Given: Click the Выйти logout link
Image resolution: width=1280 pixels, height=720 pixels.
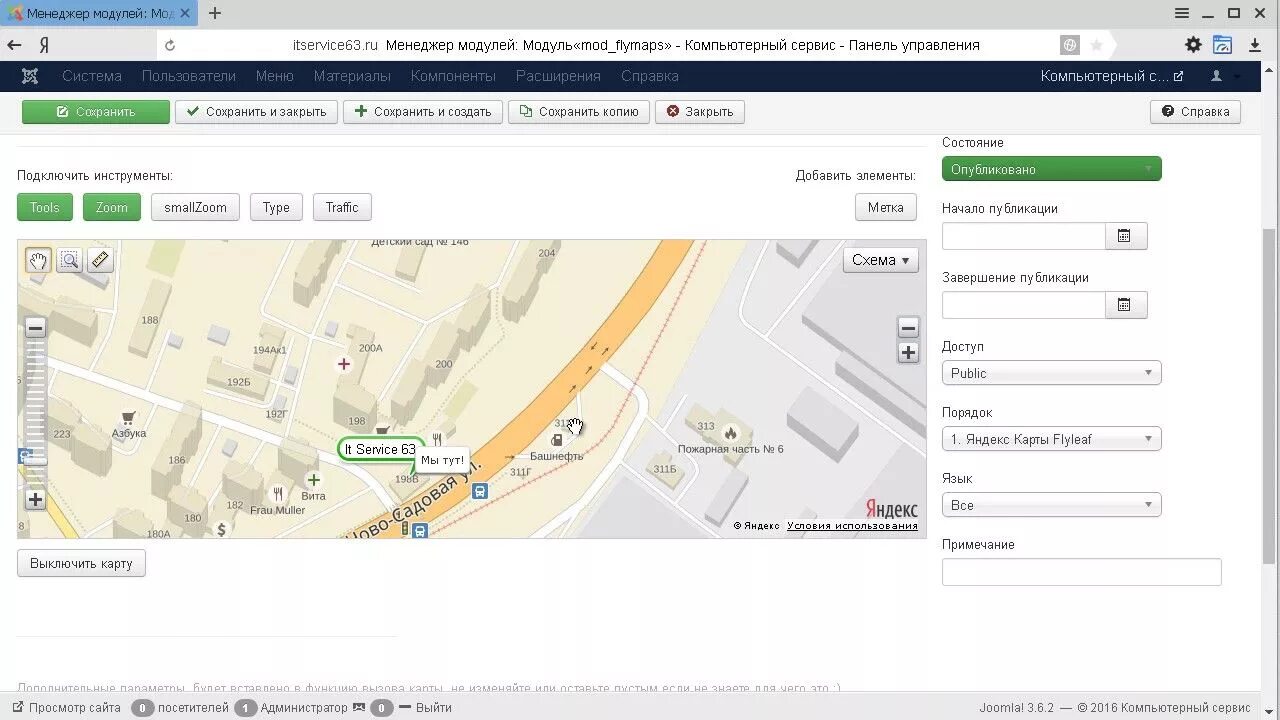Looking at the screenshot, I should [425, 707].
